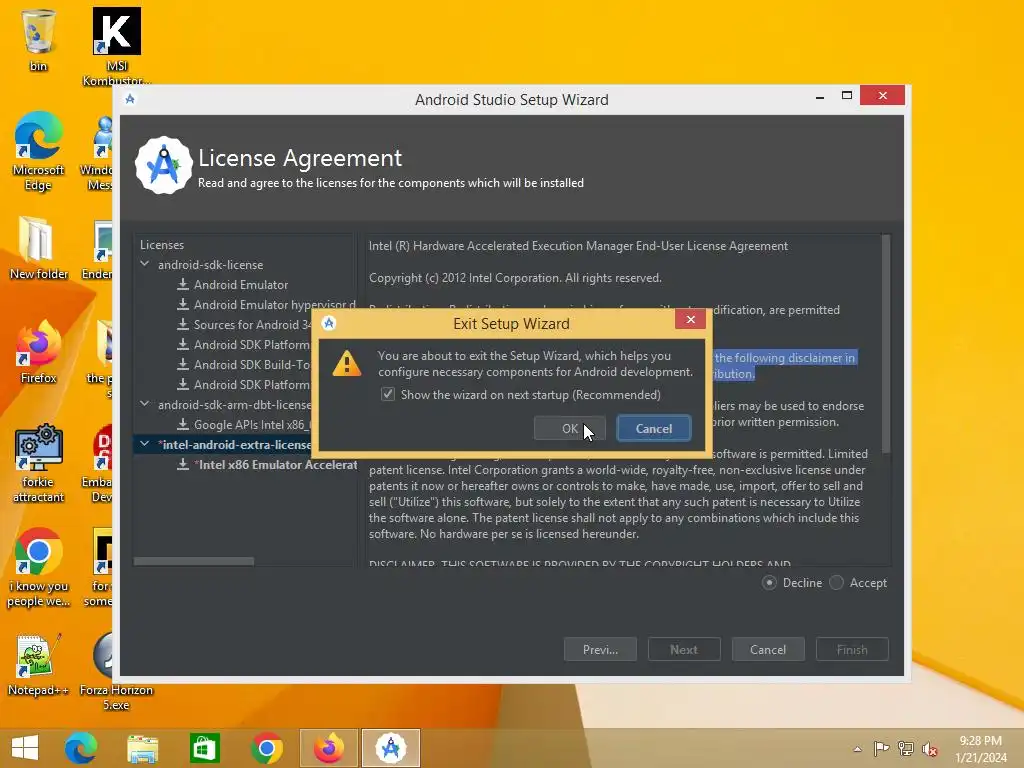
Task: Select Google APIs Intel x86 item
Action: click(251, 424)
